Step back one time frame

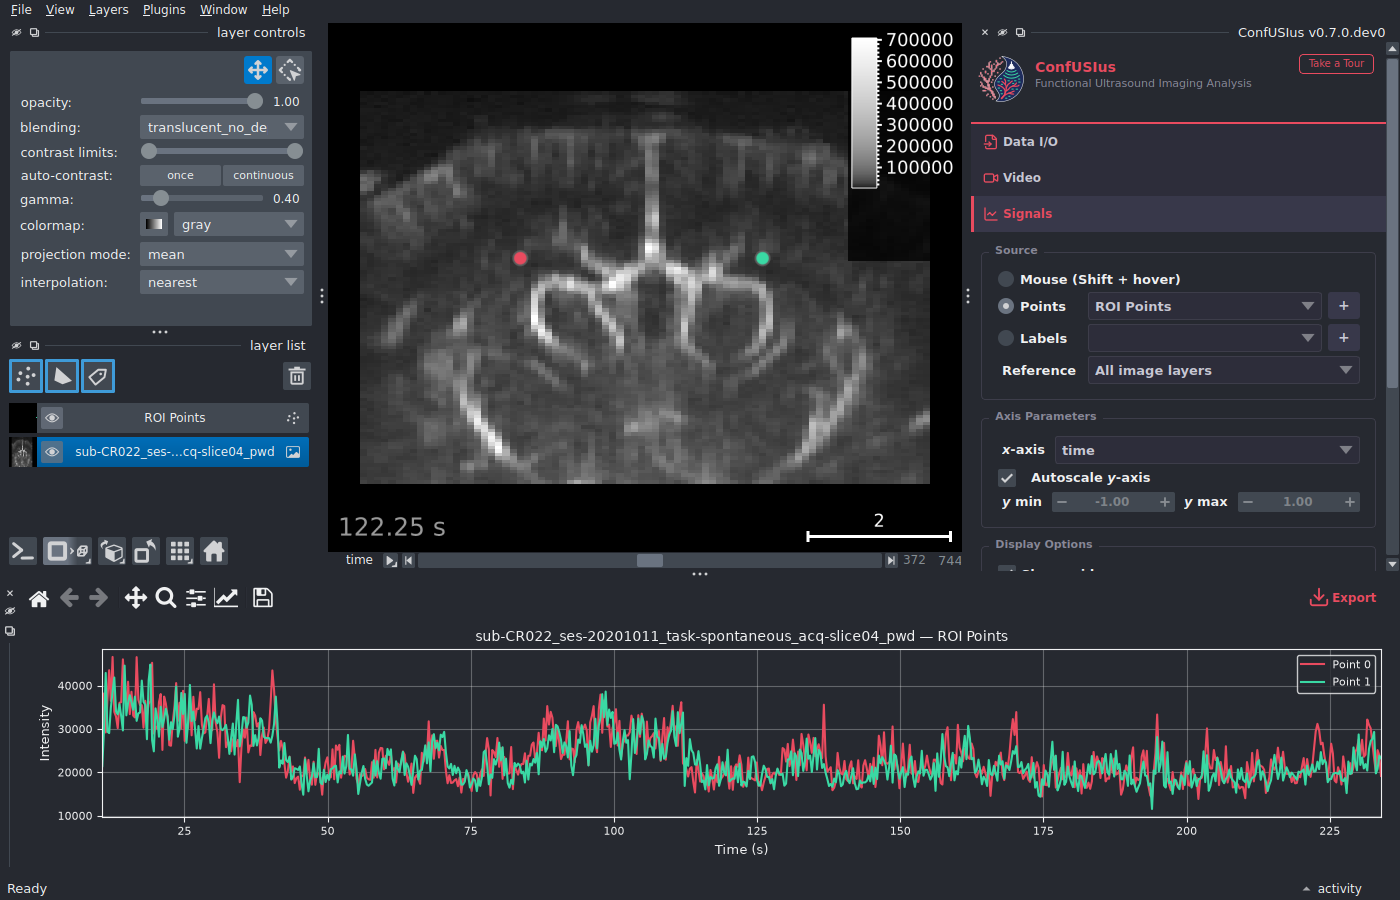(408, 561)
